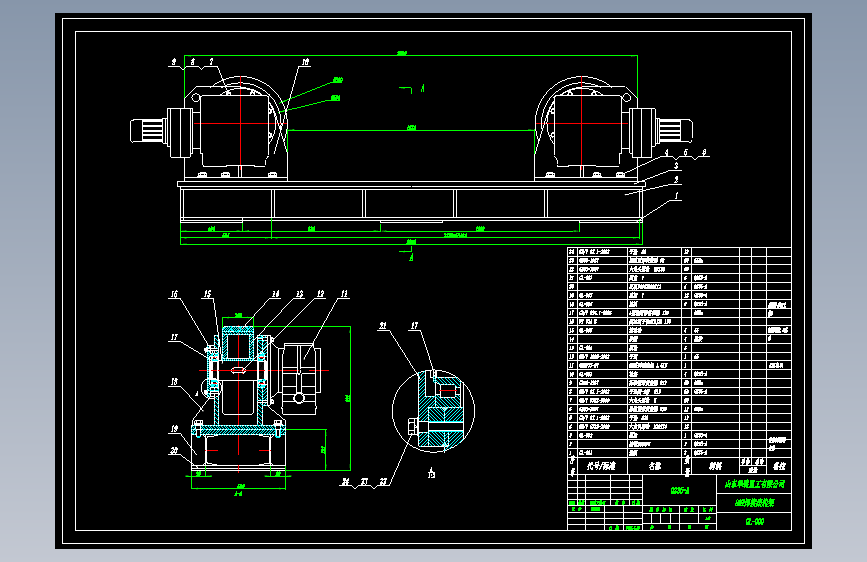
Task: Select part balloon number 15
Action: [207, 294]
